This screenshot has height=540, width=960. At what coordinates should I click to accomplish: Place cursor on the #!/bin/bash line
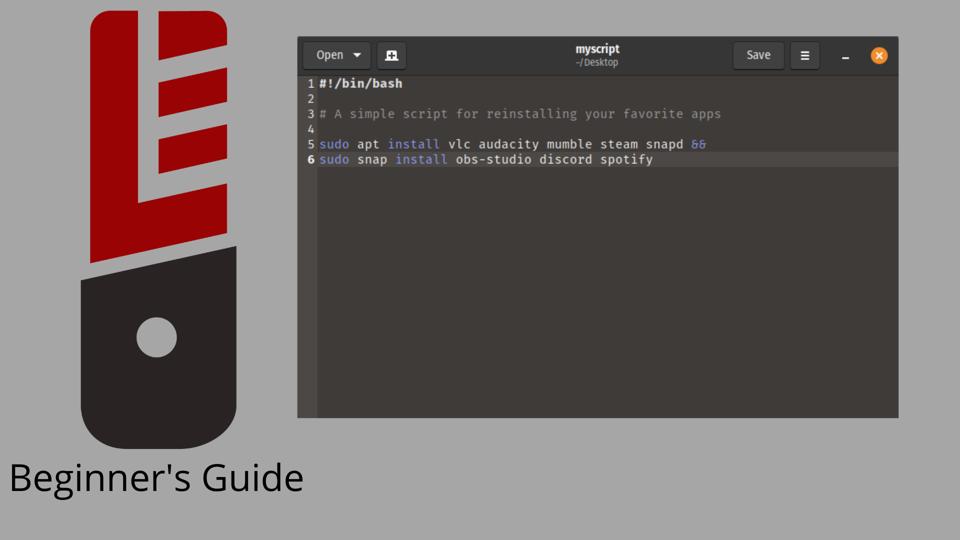[361, 84]
